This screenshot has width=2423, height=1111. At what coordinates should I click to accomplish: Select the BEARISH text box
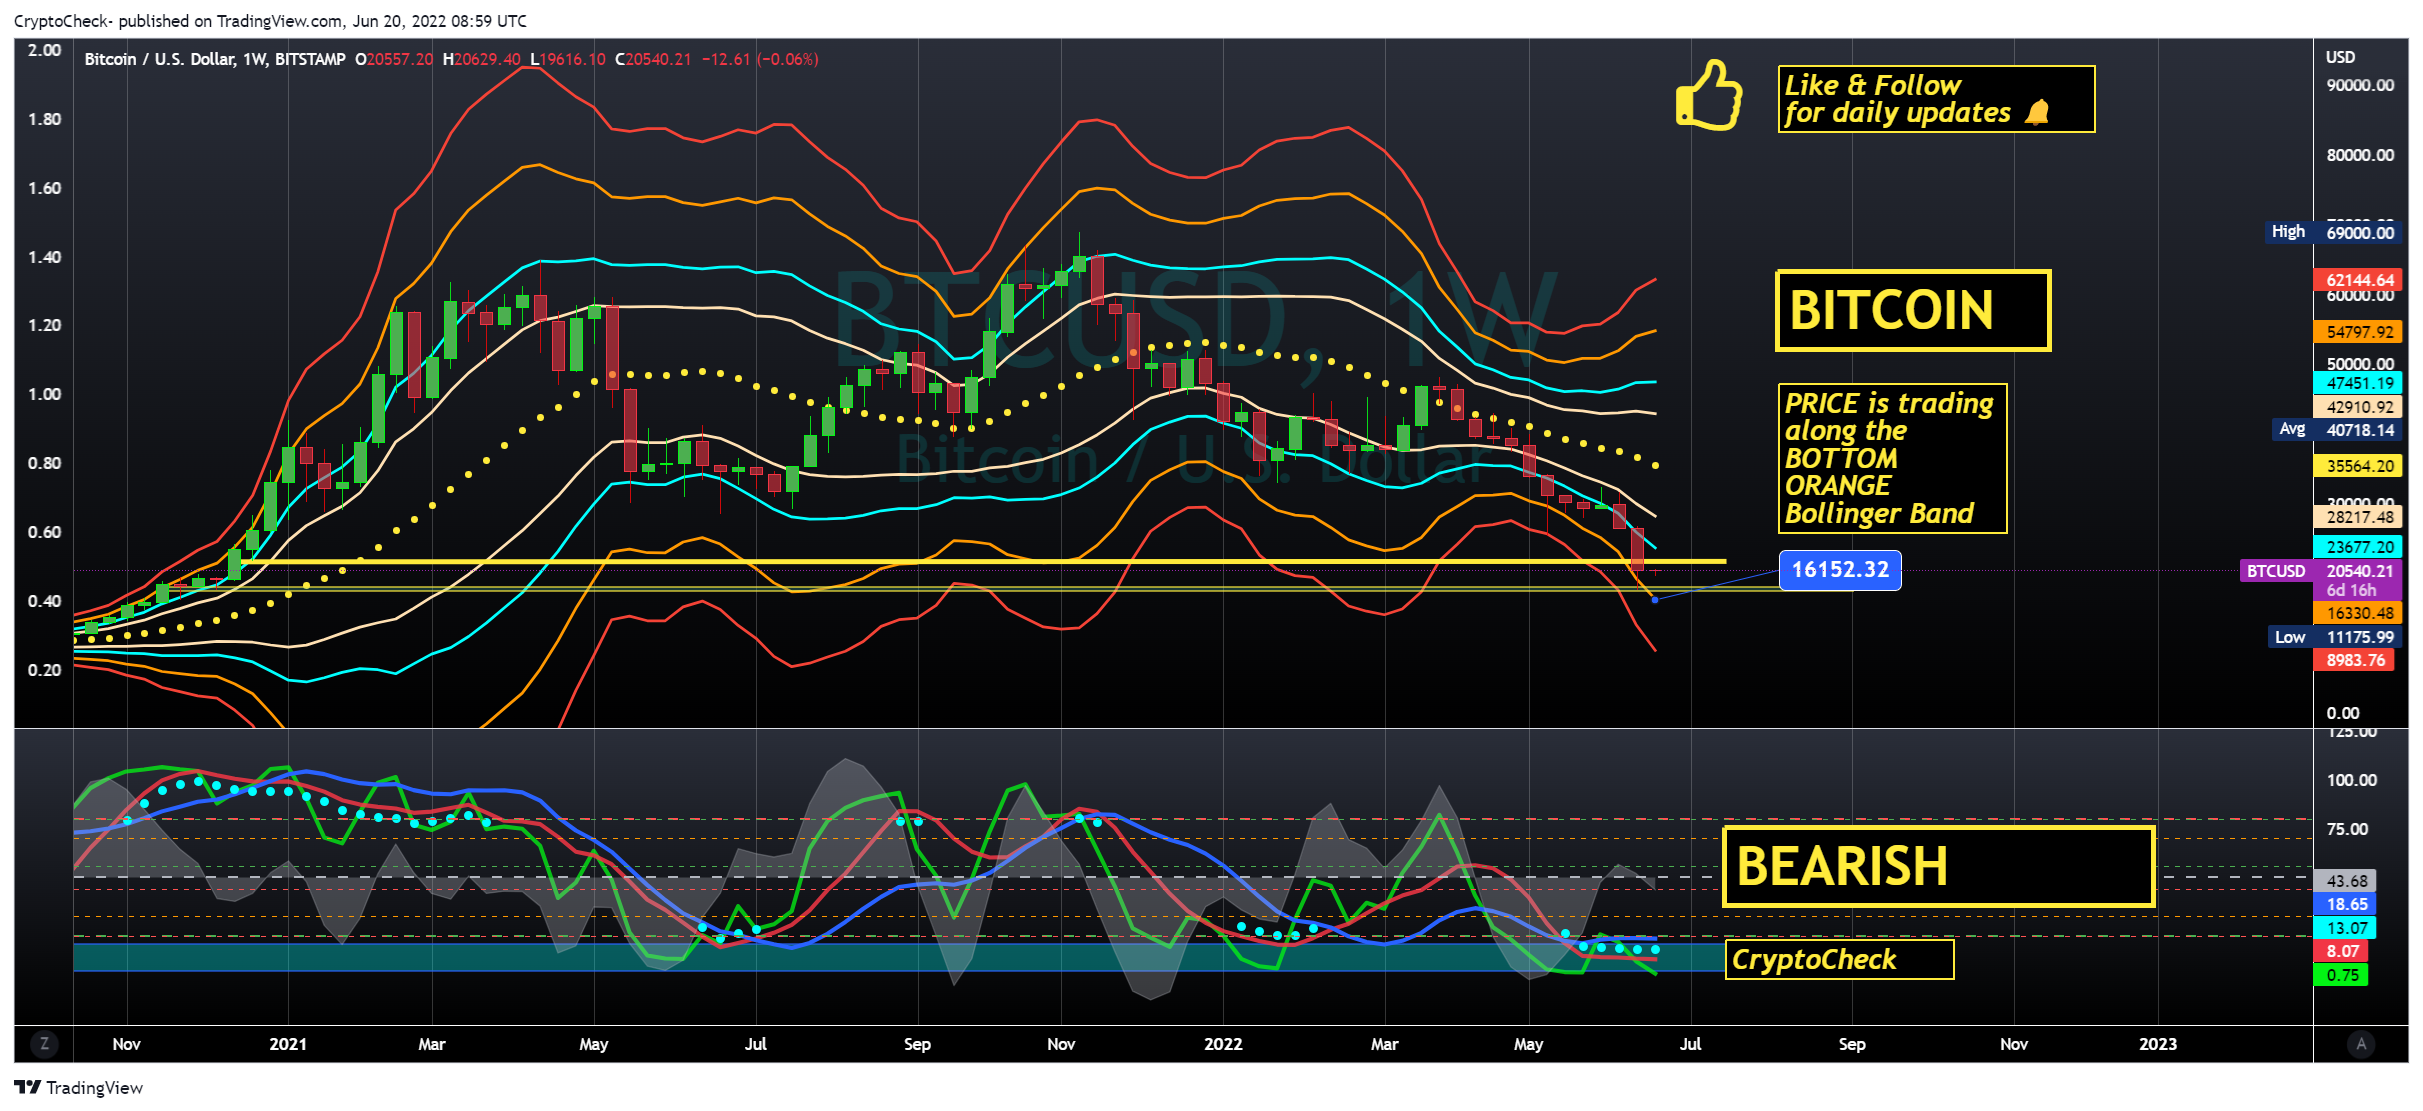tap(1938, 866)
